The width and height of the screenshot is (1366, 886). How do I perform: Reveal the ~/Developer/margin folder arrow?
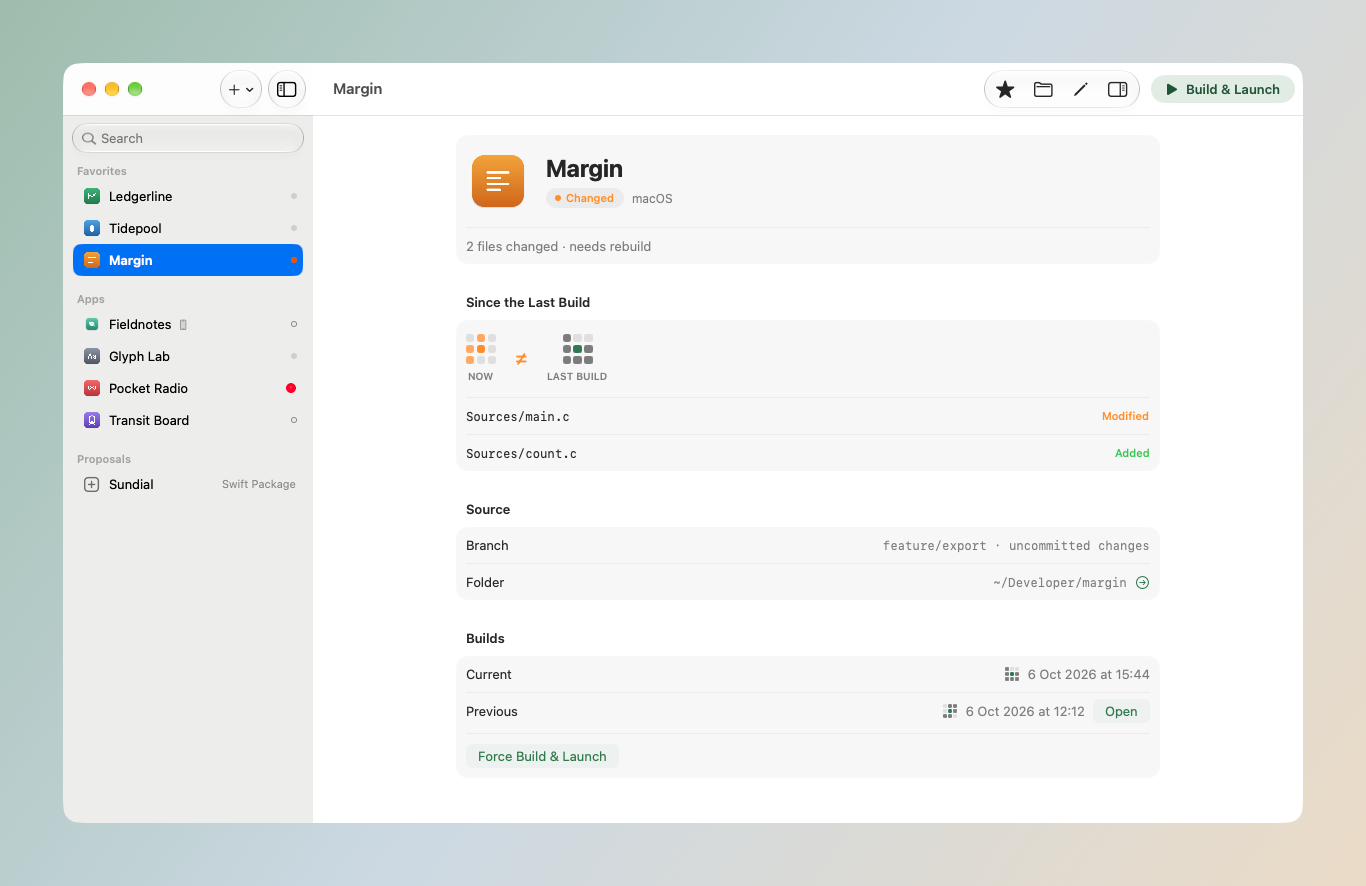pos(1143,582)
